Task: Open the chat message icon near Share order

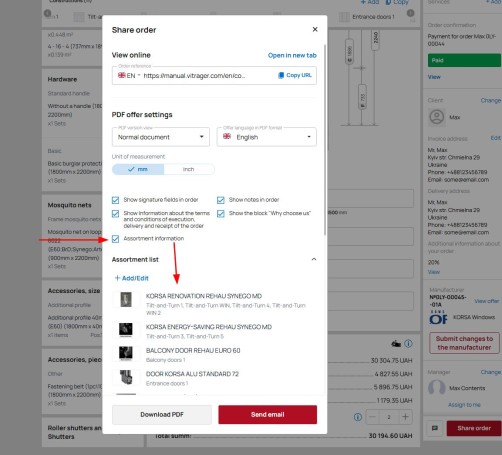Action: (435, 428)
